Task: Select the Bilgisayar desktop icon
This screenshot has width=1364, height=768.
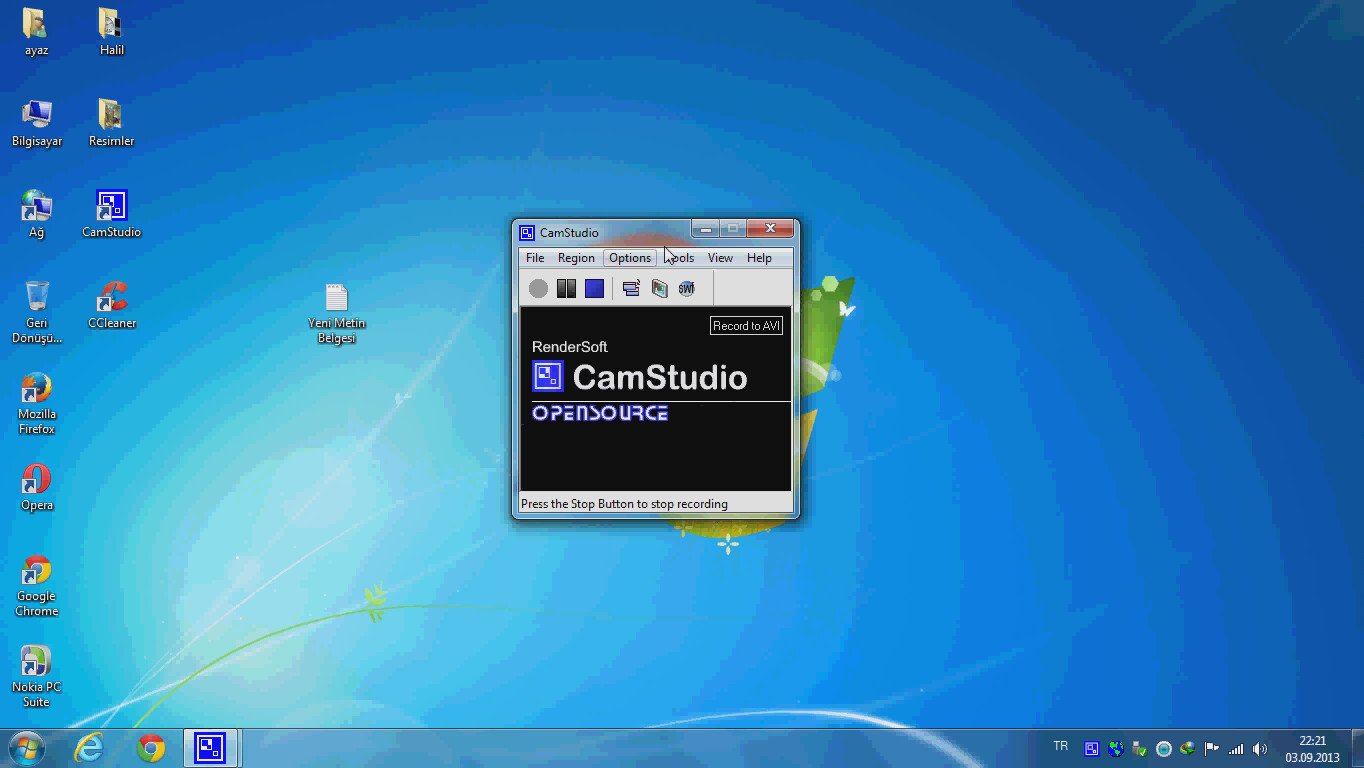Action: point(36,123)
